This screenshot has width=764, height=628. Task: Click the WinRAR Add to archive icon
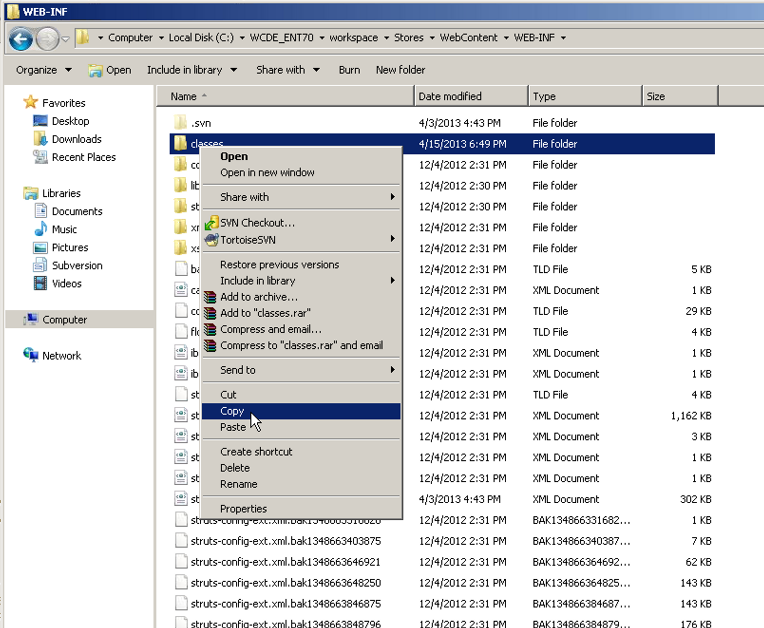pyautogui.click(x=211, y=297)
